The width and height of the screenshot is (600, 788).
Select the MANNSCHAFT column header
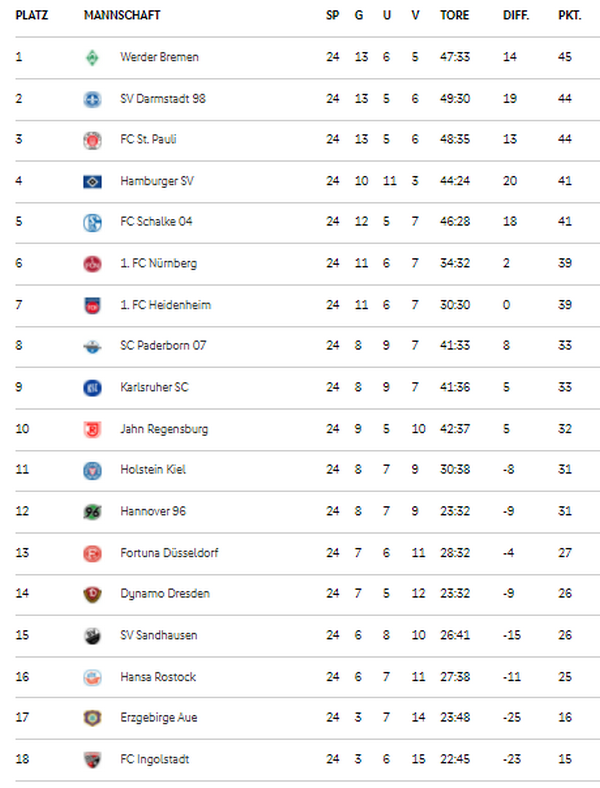[x=122, y=16]
